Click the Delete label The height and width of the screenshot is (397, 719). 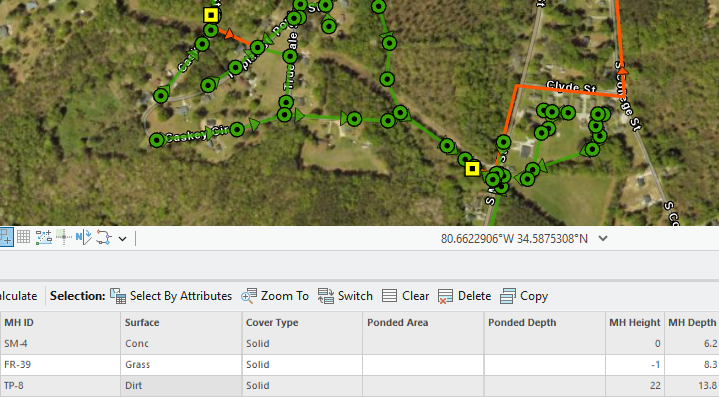pos(474,296)
